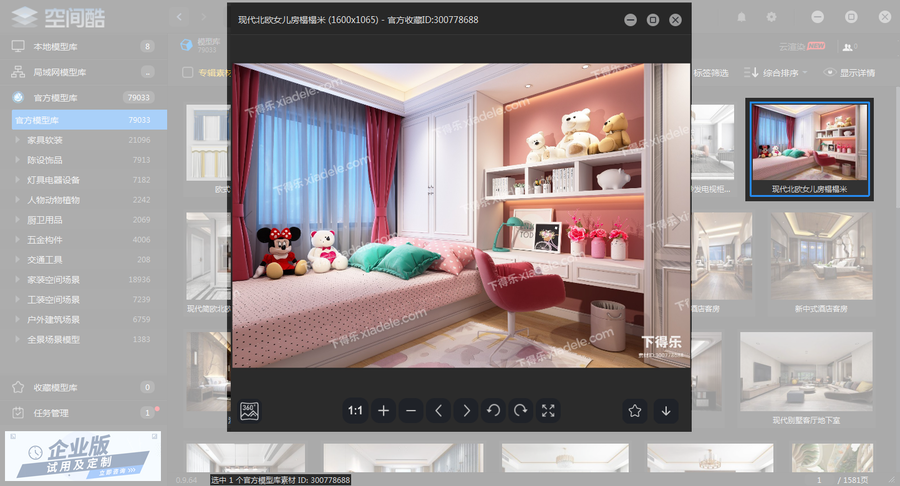Open the 标签筛选 filter
Screen dimensions: 900x486
[x=711, y=73]
